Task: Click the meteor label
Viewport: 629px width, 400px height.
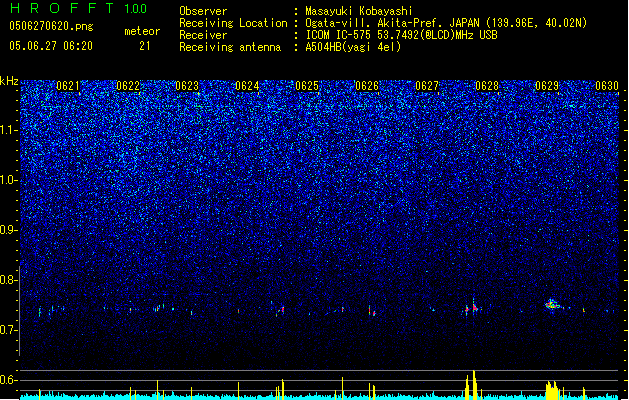Action: point(142,31)
